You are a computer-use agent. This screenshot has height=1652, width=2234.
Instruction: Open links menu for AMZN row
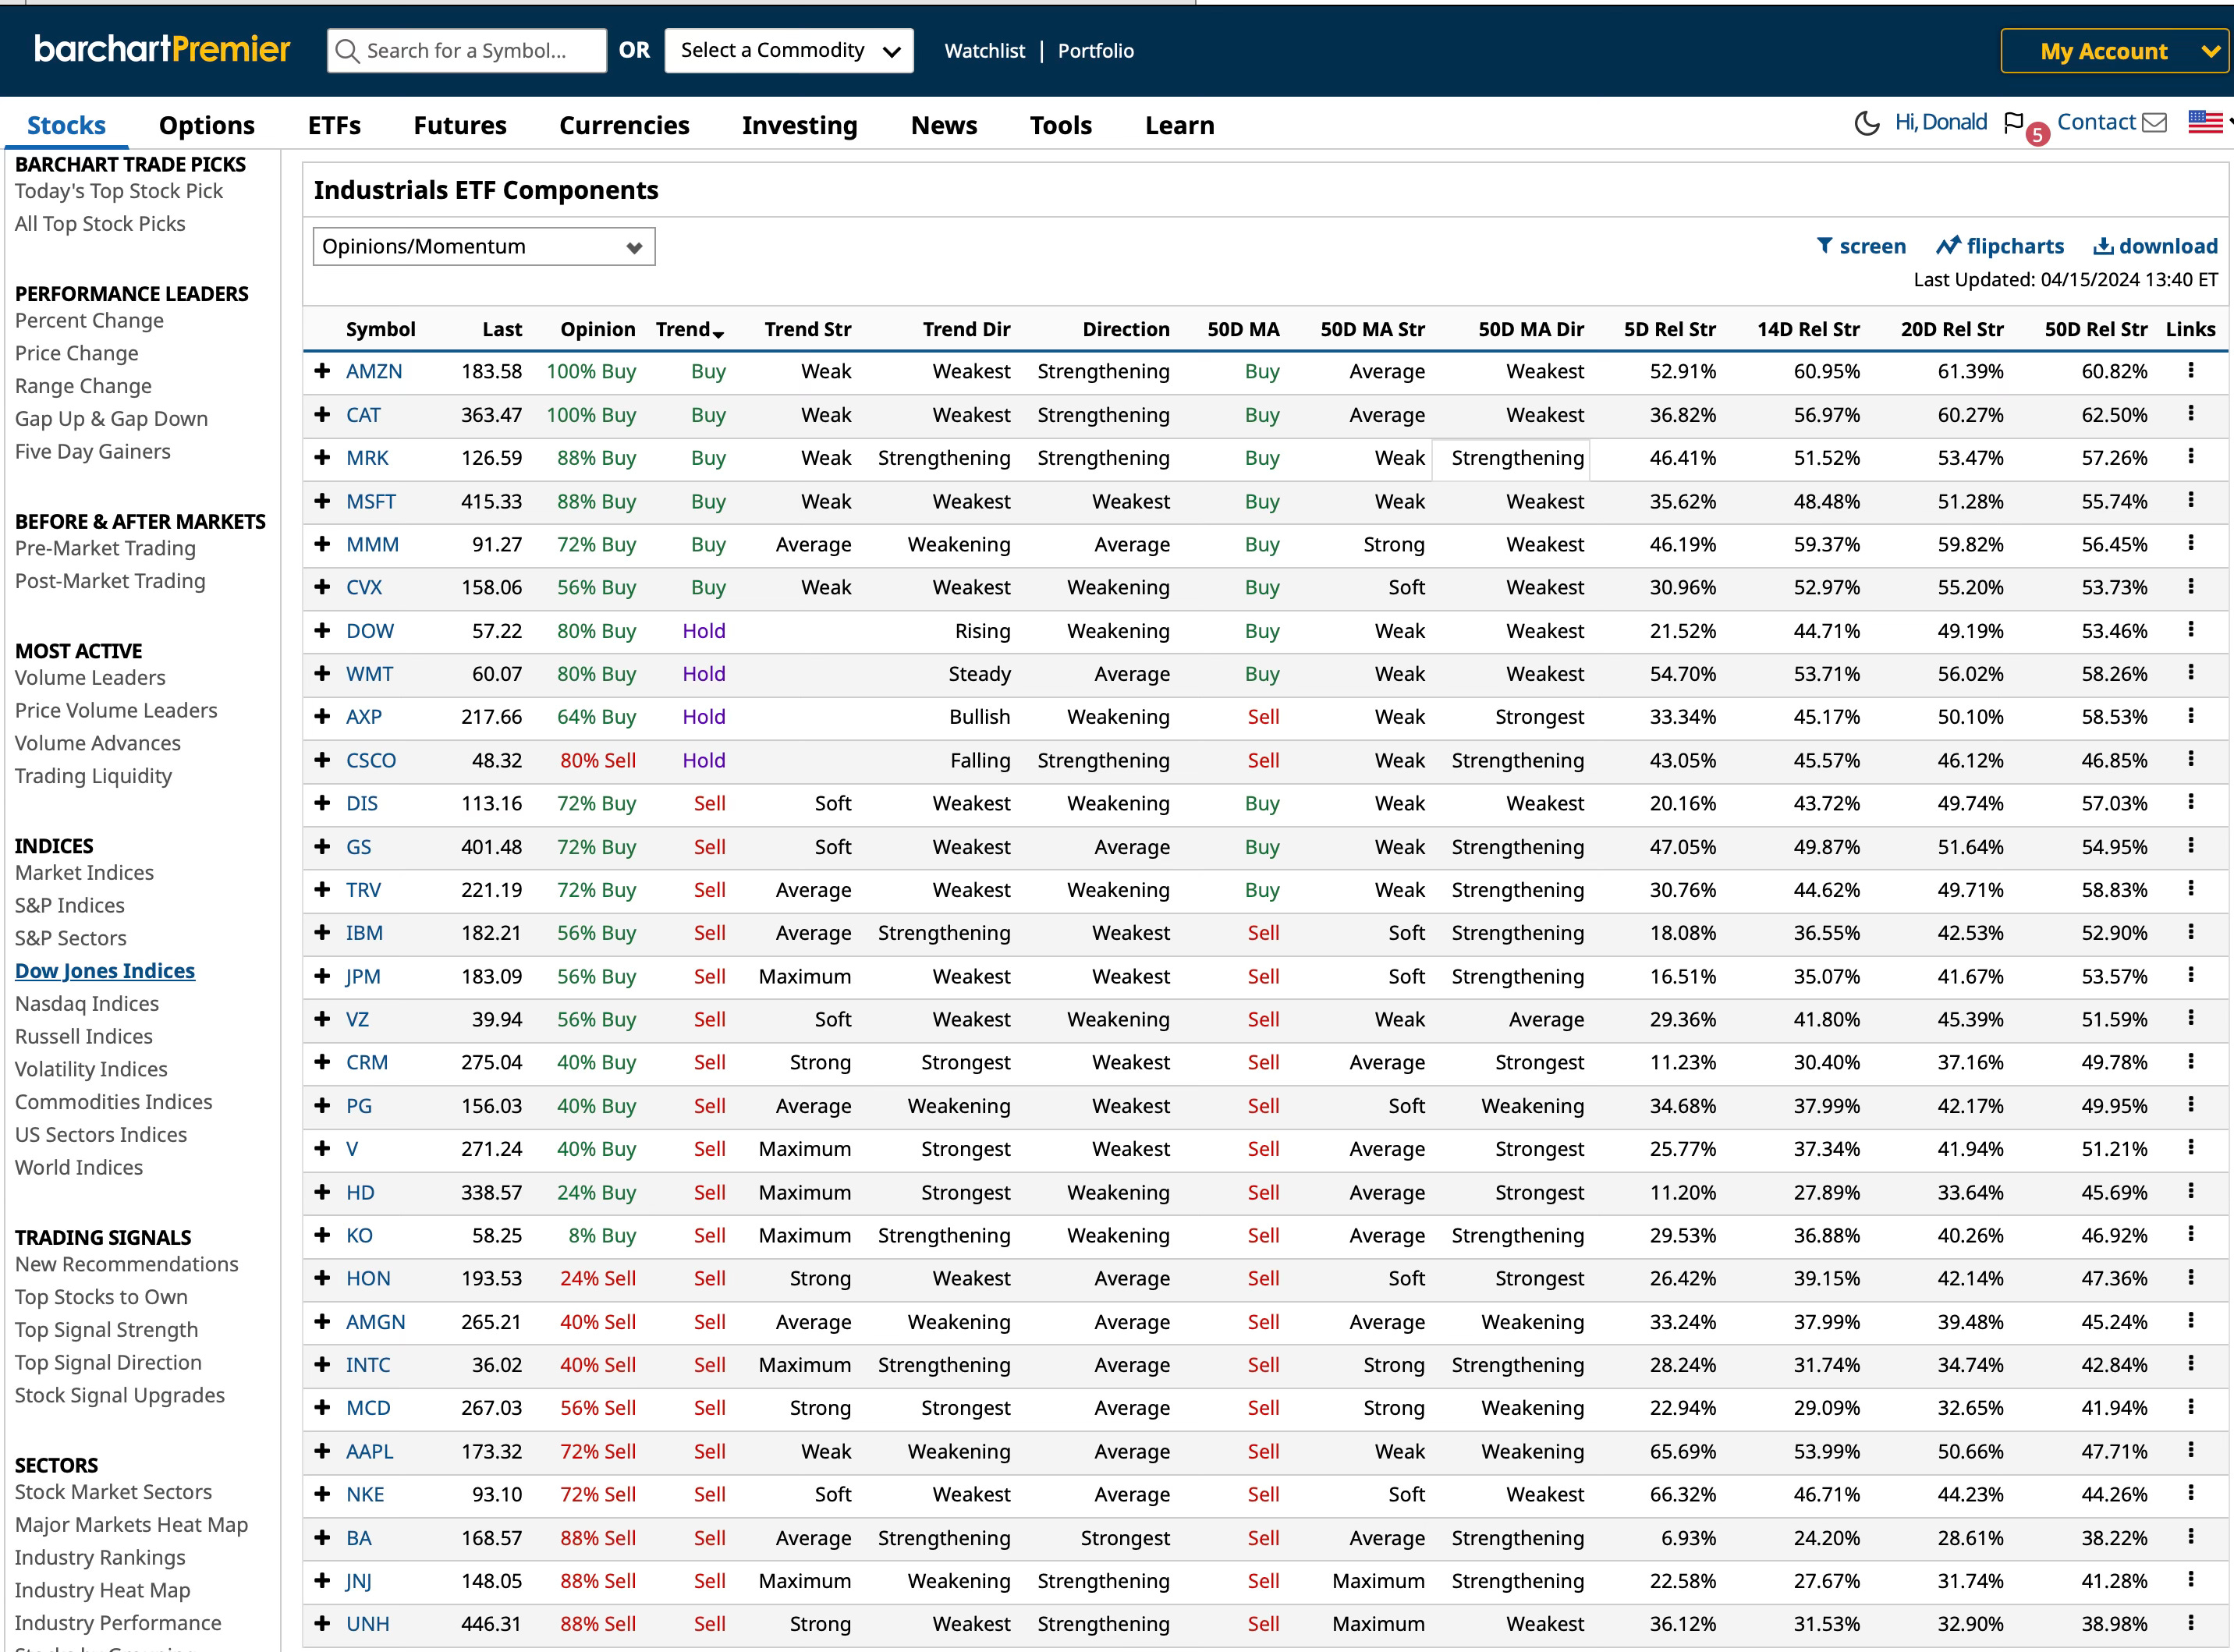pos(2191,371)
